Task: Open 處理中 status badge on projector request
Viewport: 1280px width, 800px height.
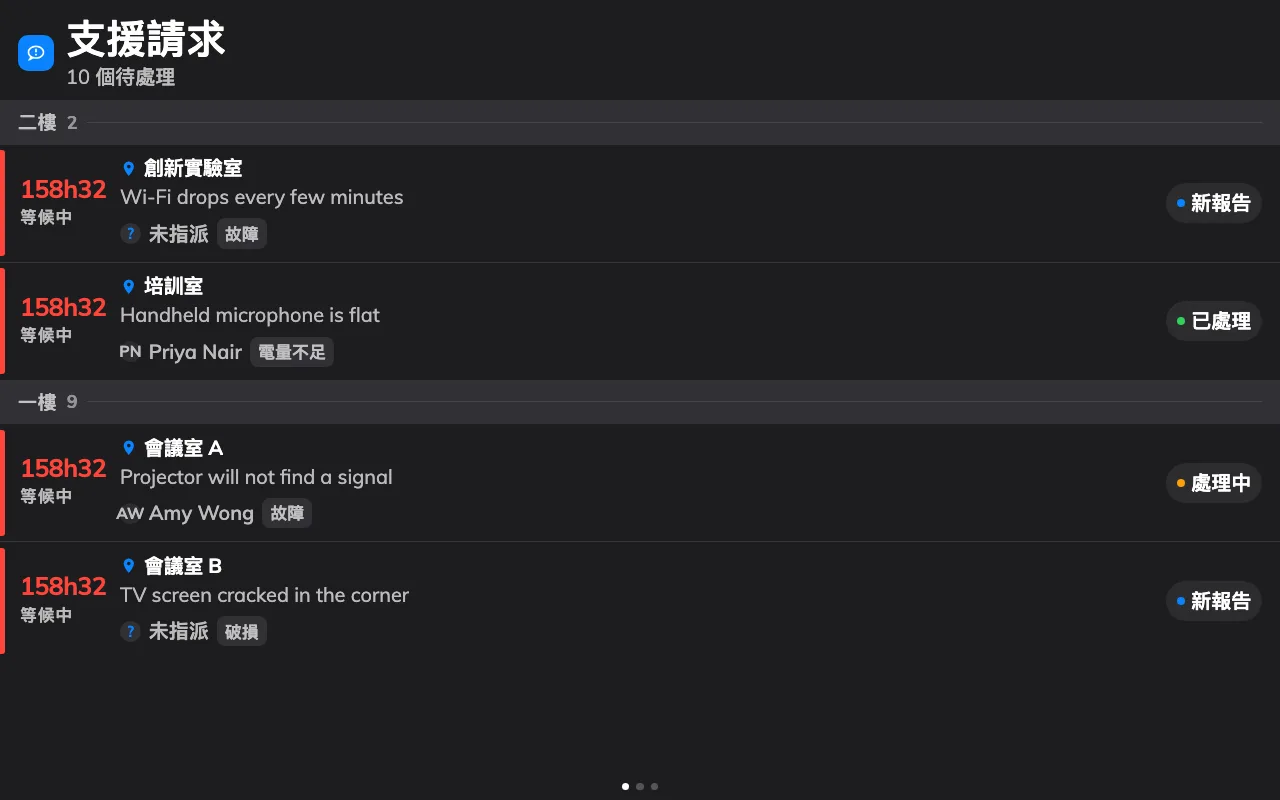Action: click(x=1214, y=483)
